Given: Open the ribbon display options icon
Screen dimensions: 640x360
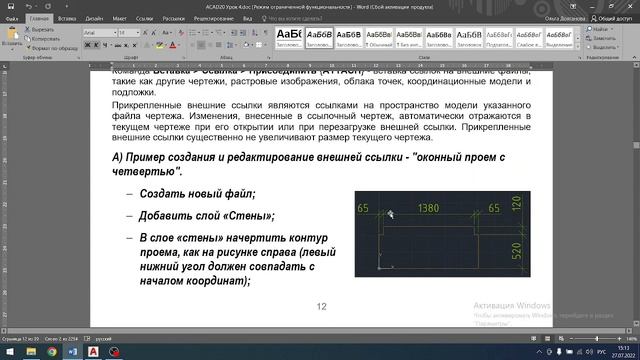Looking at the screenshot, I should click(x=573, y=7).
